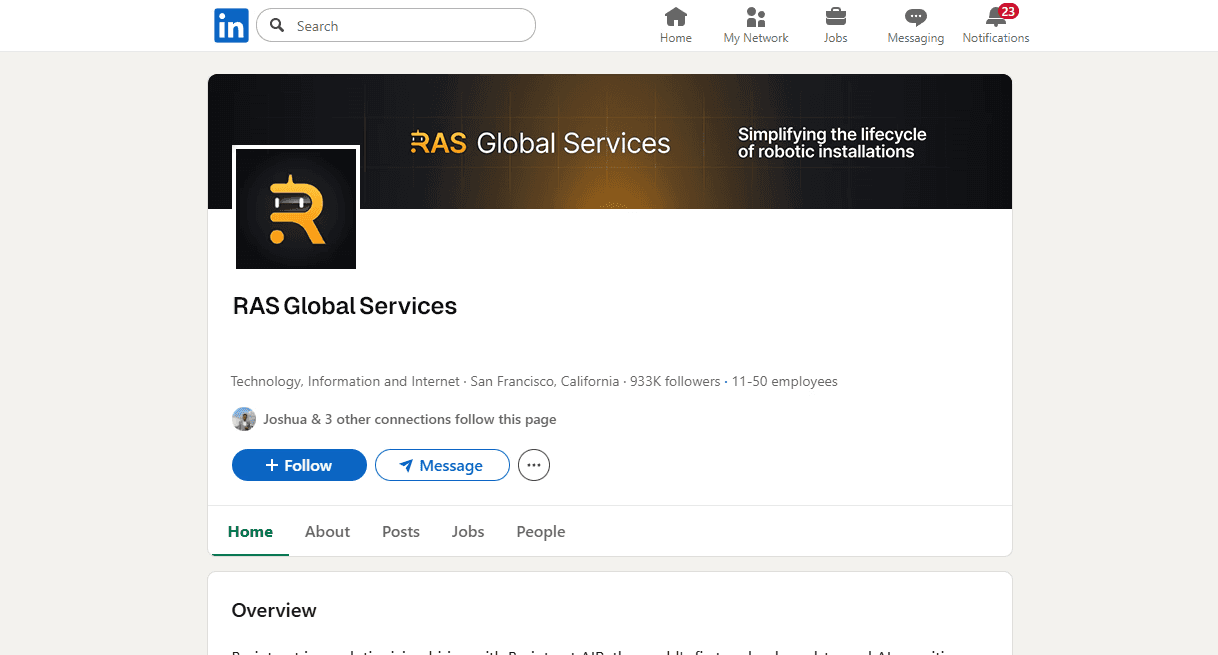Follow RAS Global Services
Screen dimensions: 1218x655
tap(299, 465)
